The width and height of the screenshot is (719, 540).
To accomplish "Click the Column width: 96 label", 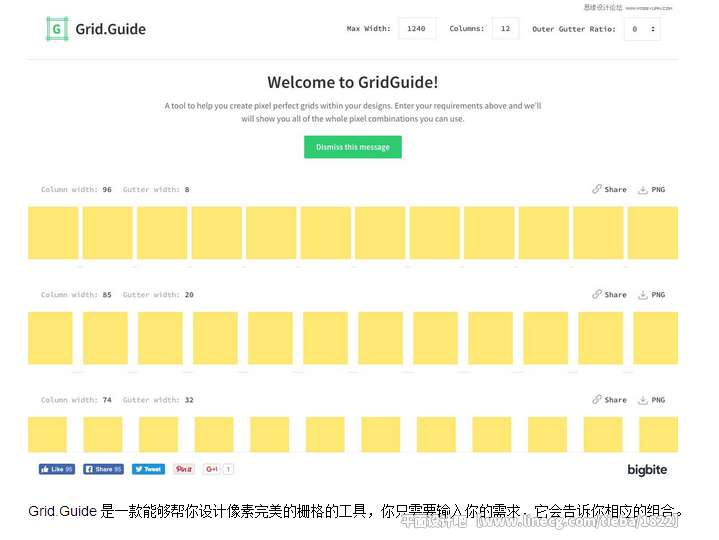I will tap(76, 189).
